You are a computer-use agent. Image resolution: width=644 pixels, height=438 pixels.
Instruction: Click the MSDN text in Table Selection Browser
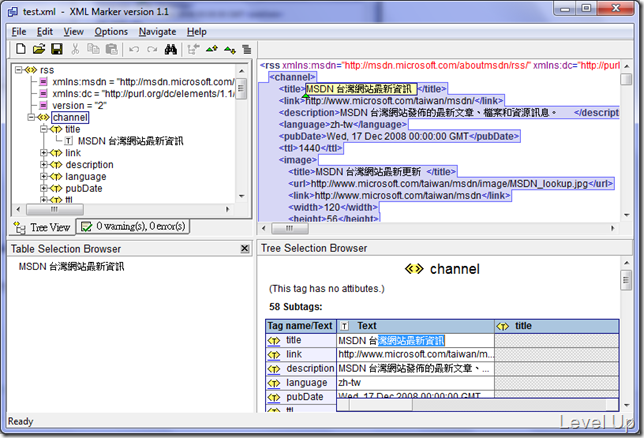(71, 267)
